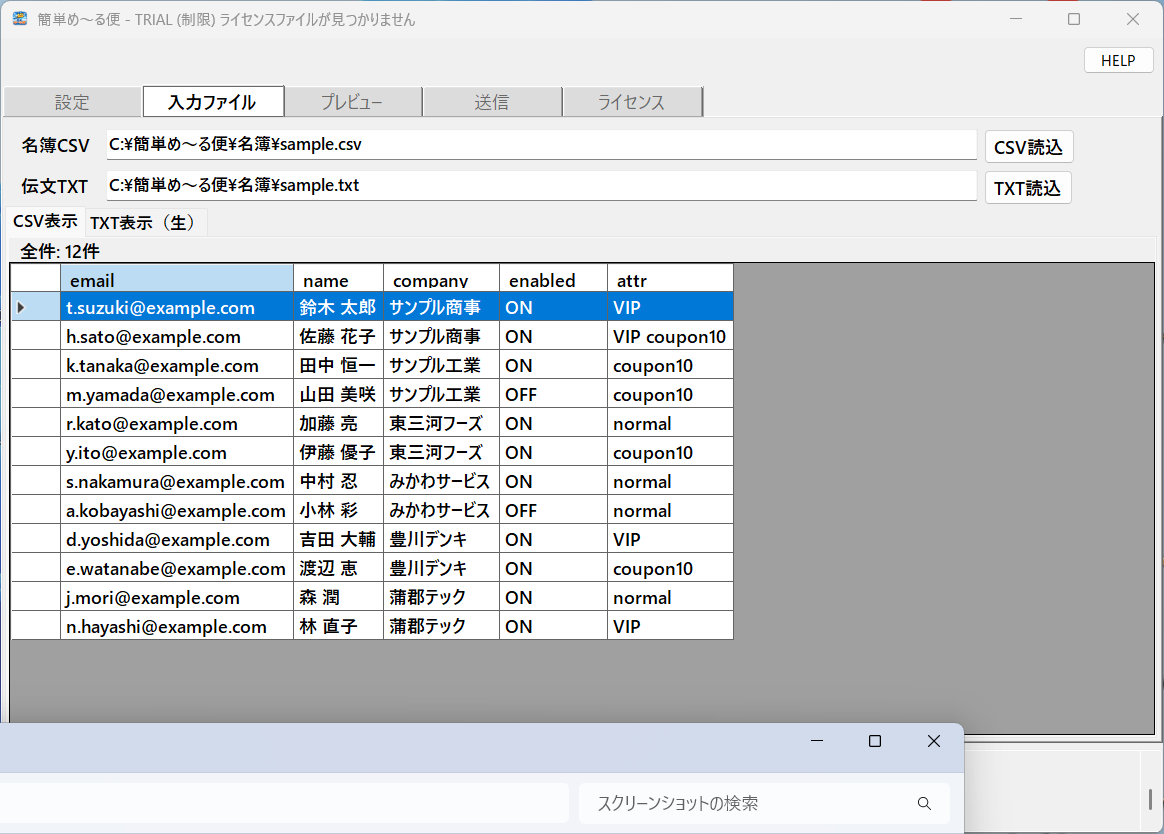
Task: Click the row selector arrow for t.suzuki
Action: [21, 308]
